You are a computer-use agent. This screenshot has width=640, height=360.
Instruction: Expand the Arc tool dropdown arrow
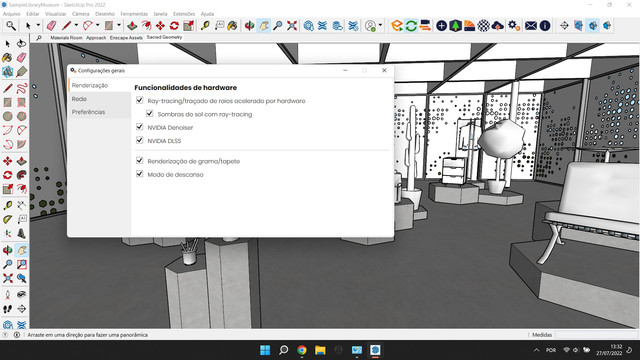click(98, 25)
